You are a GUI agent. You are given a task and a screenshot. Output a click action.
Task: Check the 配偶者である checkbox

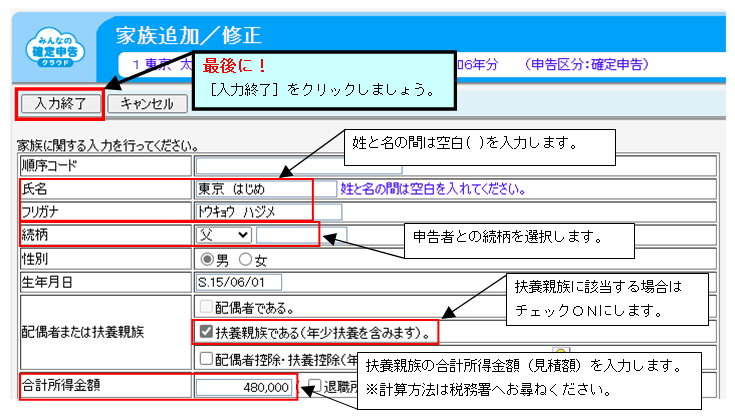206,307
